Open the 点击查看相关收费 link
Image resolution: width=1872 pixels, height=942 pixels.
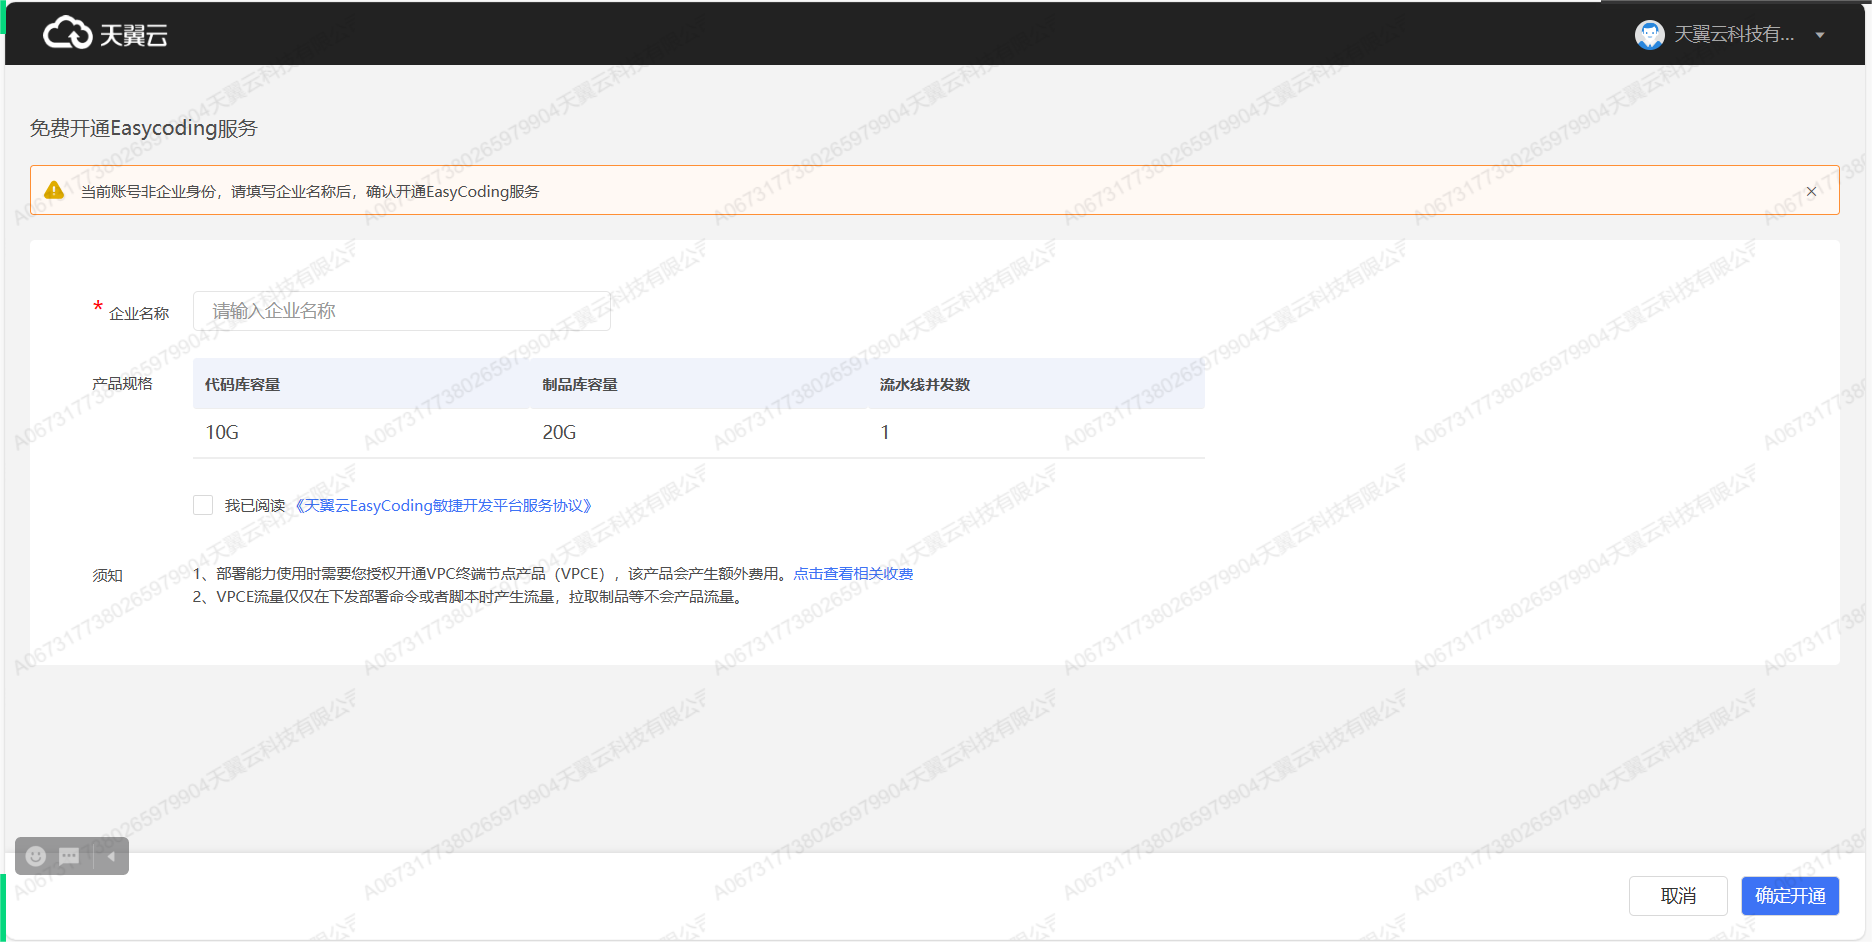pos(853,574)
